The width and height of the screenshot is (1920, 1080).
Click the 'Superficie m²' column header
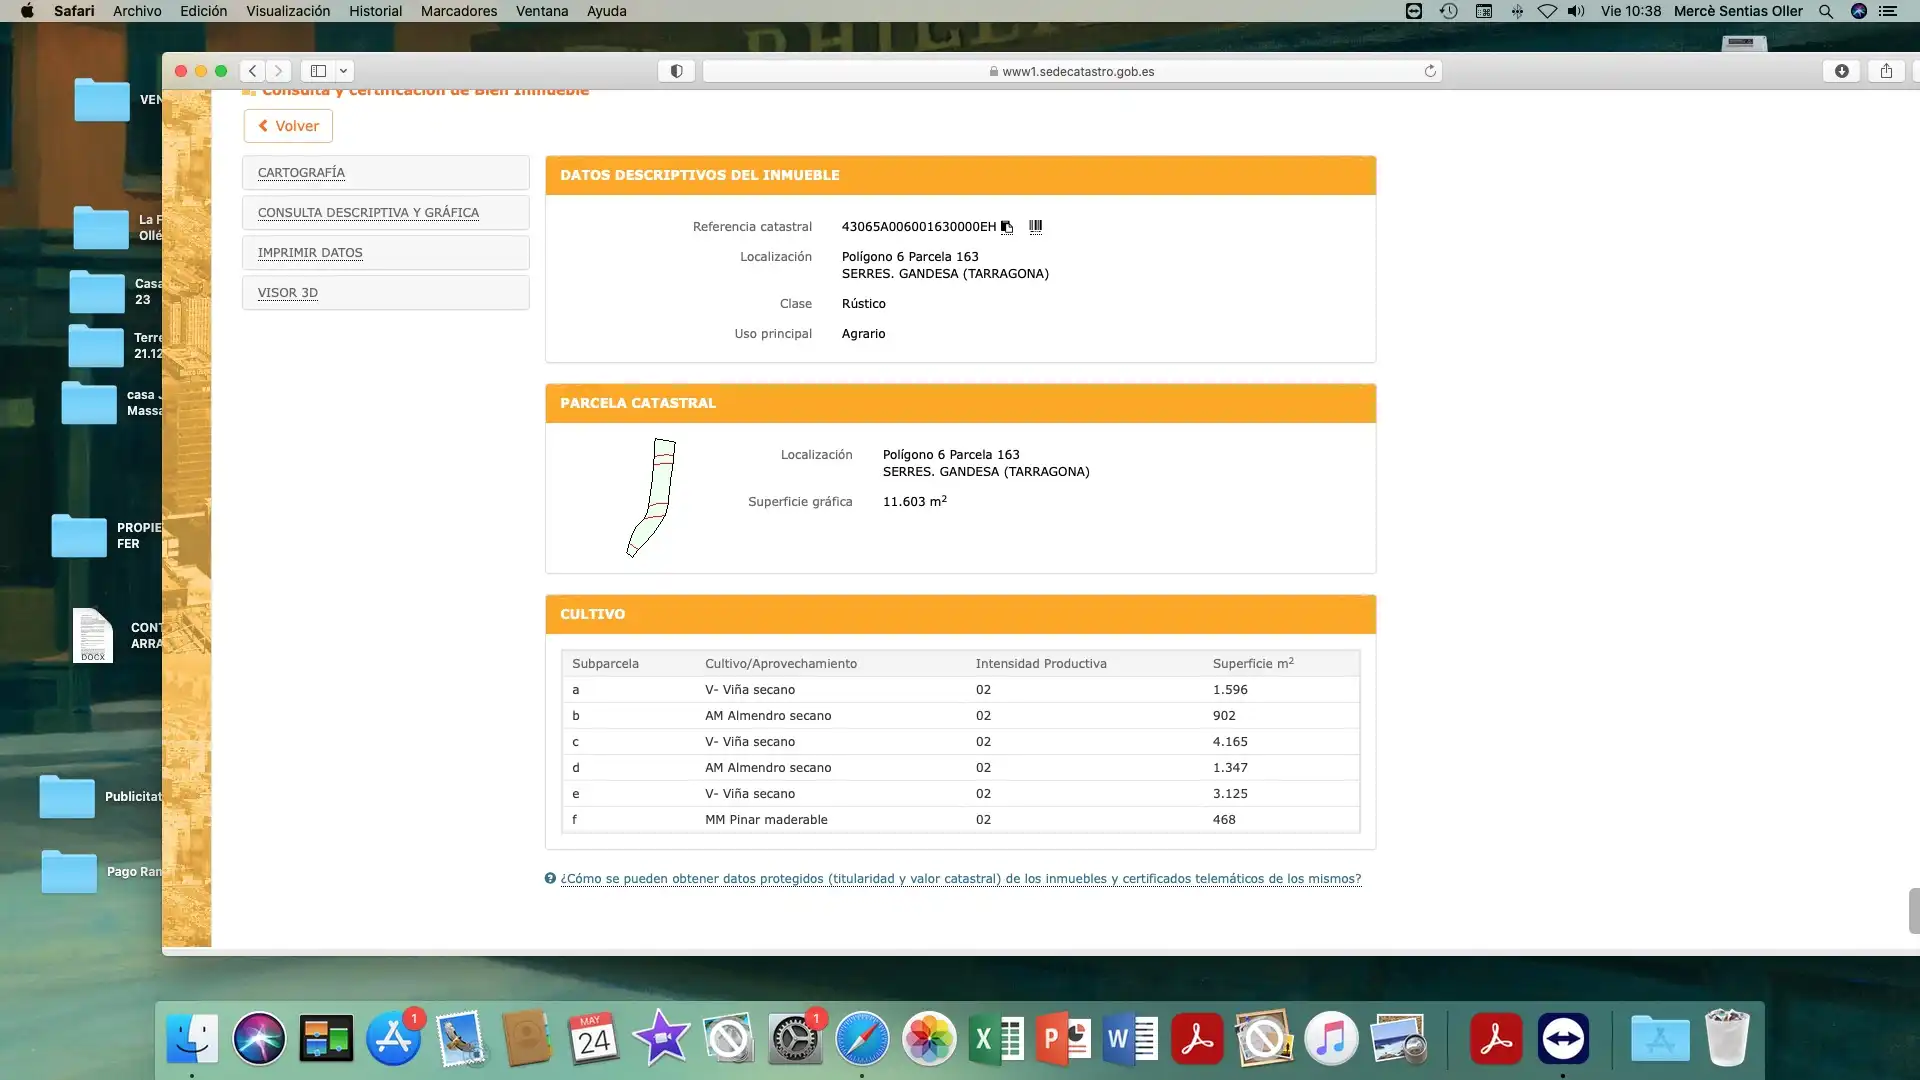click(1253, 663)
